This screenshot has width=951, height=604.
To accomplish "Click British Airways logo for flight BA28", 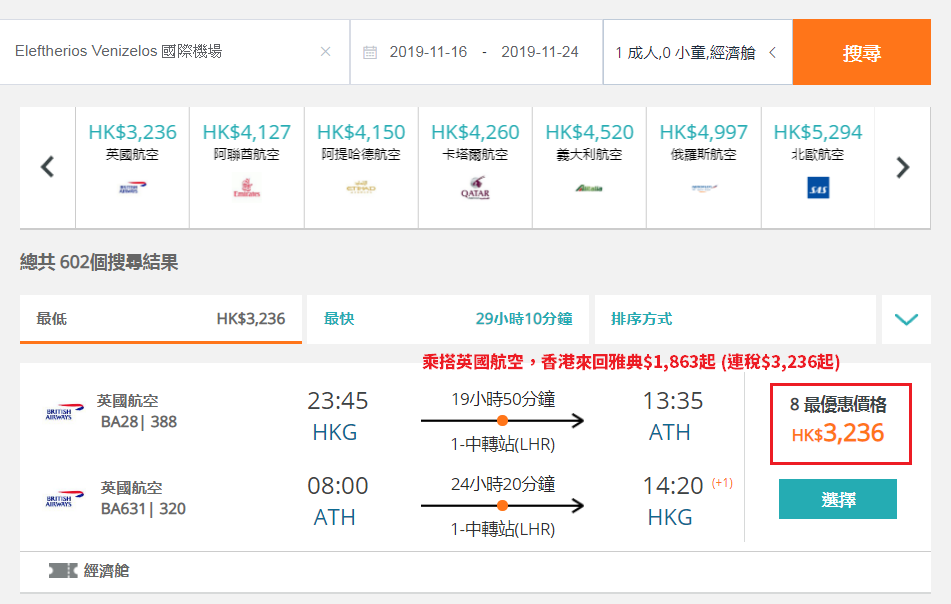I will click(x=64, y=412).
